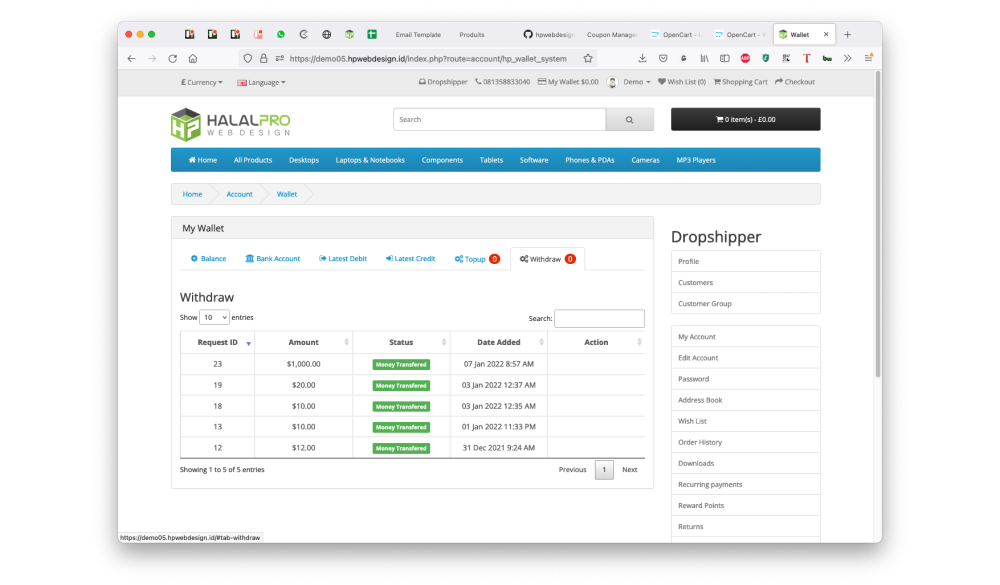Sort table by Request ID column
Viewport: 1000px width, 585px height.
[218, 342]
